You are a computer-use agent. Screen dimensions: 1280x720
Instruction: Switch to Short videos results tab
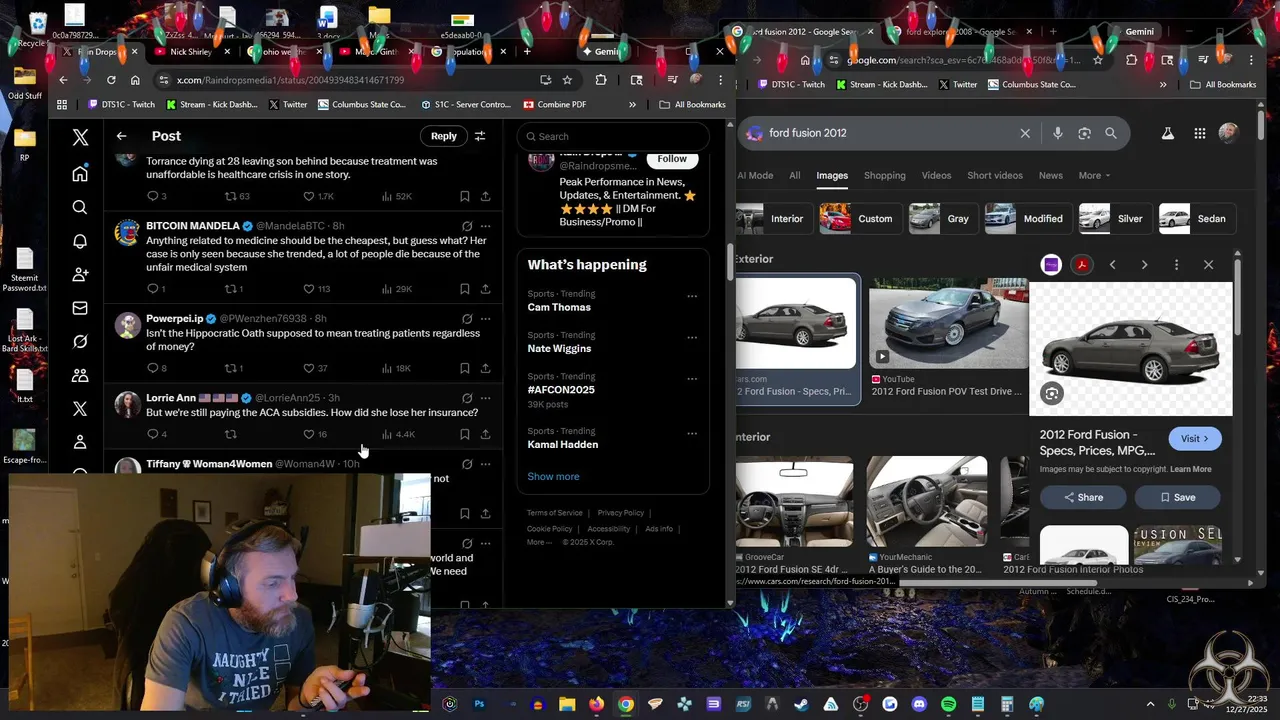[995, 175]
